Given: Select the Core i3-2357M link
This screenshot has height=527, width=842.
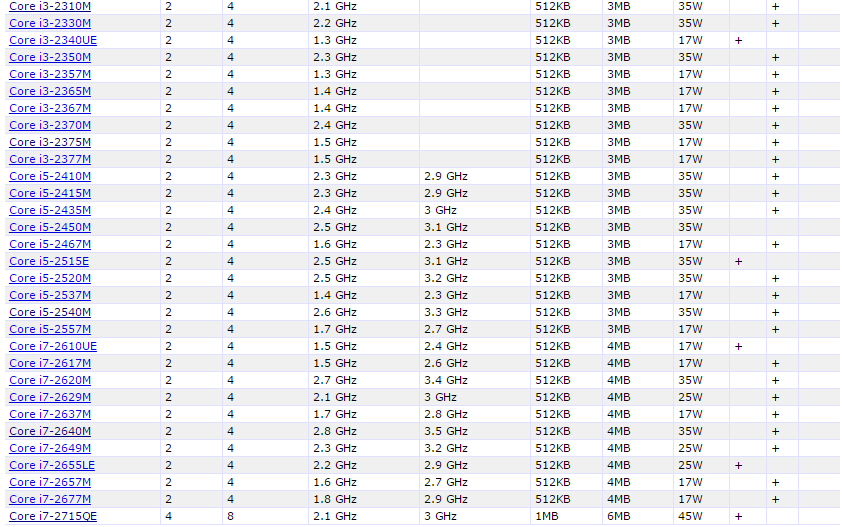Looking at the screenshot, I should point(50,74).
